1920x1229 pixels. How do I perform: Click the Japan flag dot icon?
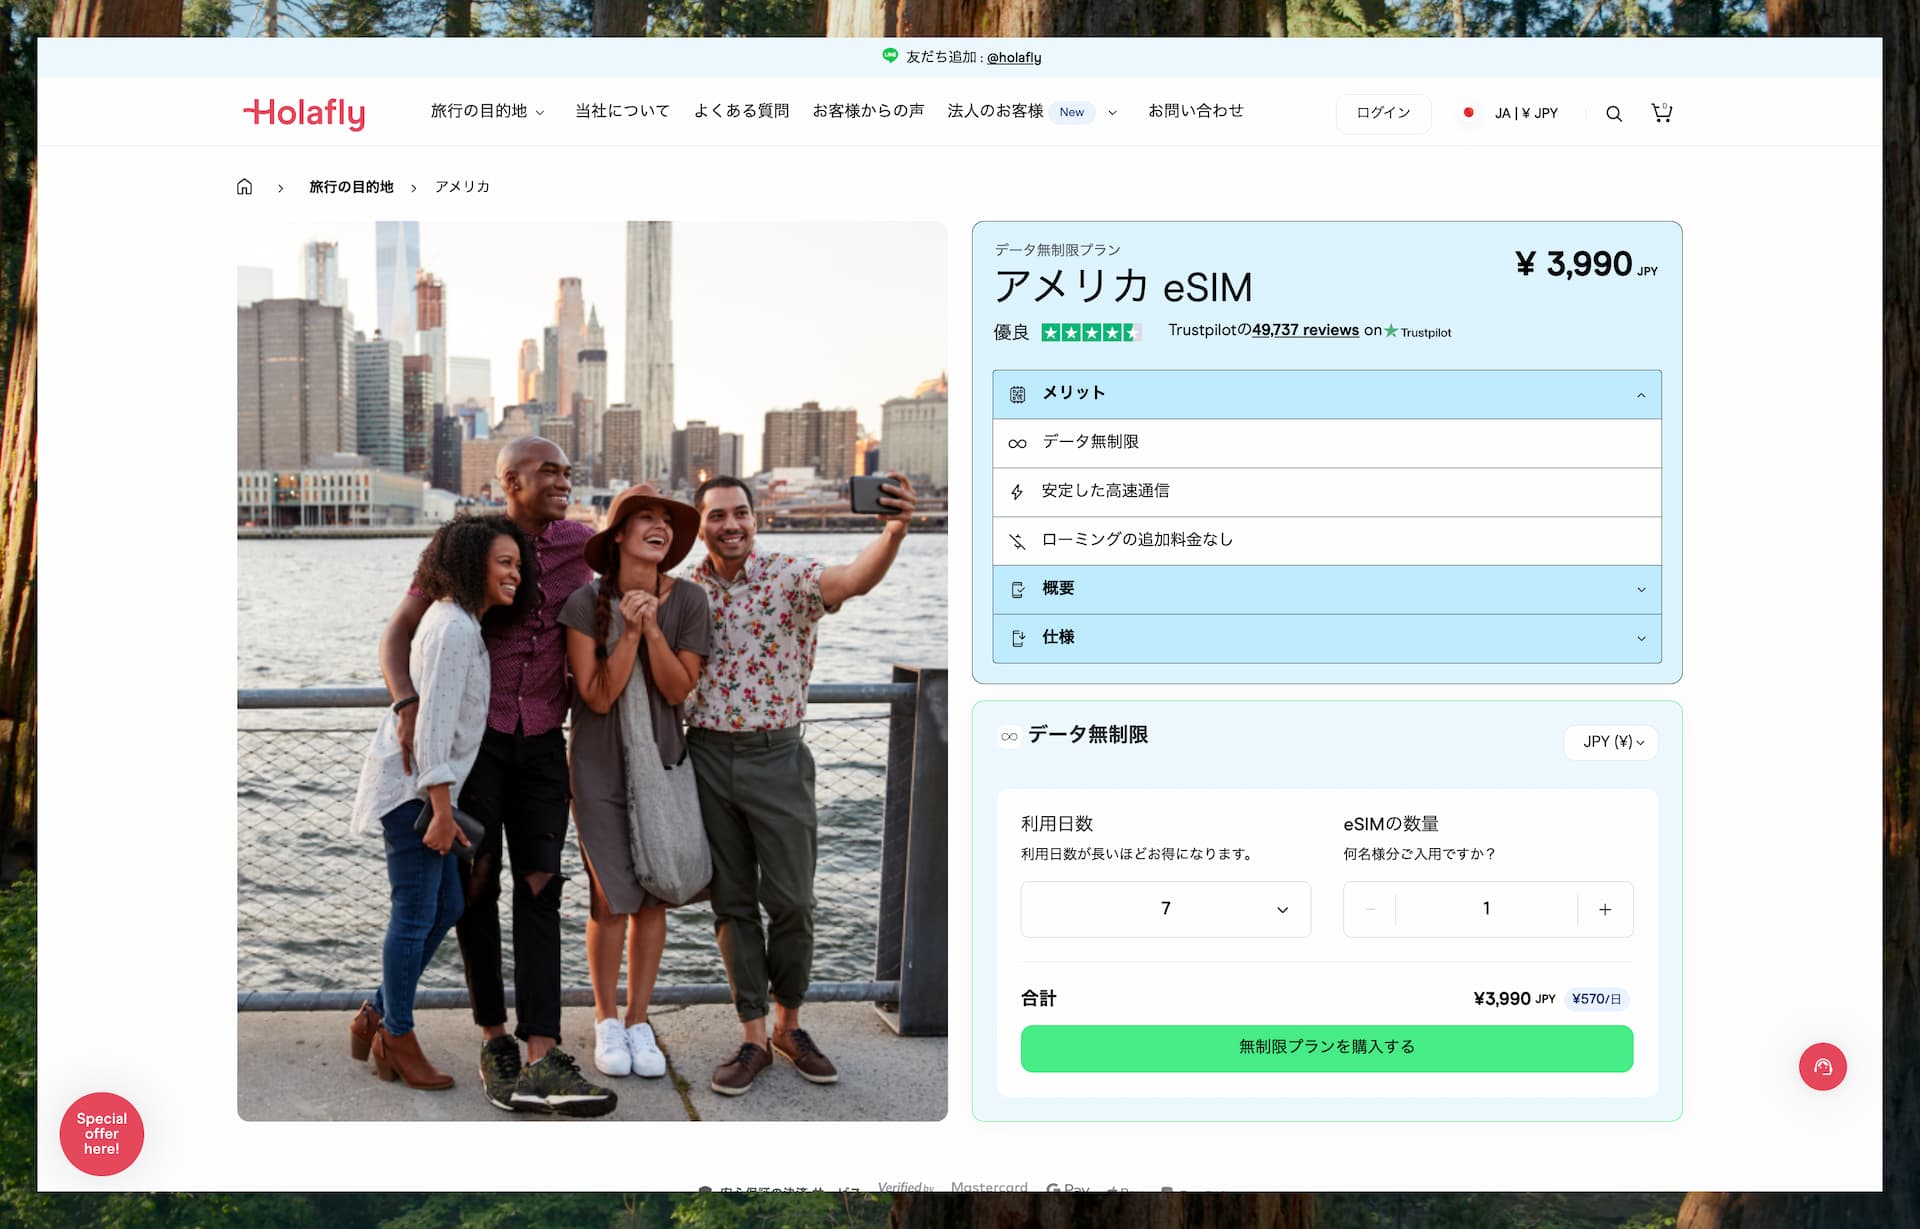coord(1468,113)
